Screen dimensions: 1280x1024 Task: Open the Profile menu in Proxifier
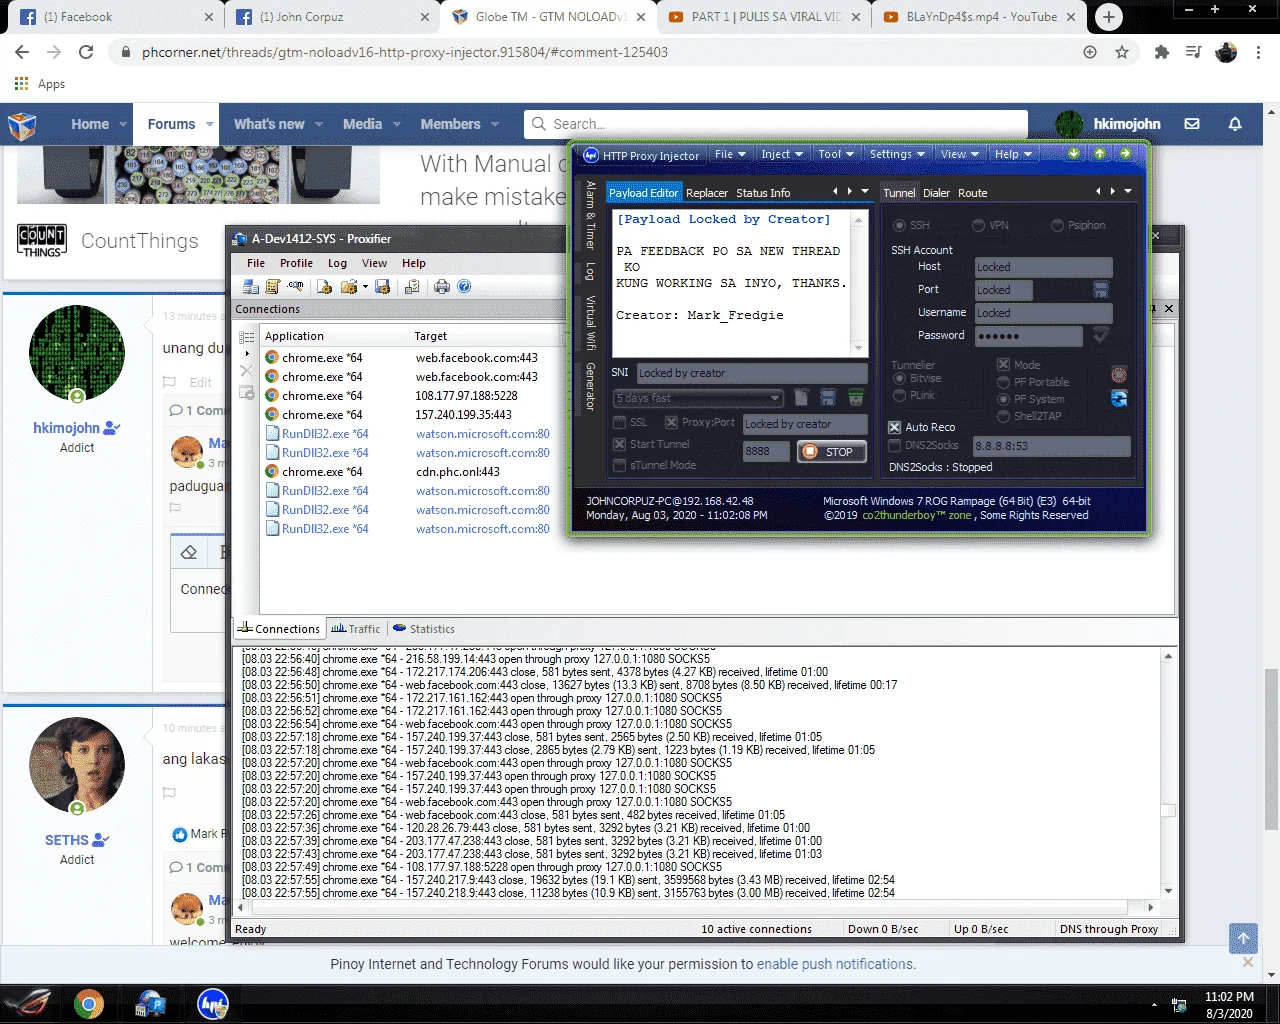pos(296,263)
